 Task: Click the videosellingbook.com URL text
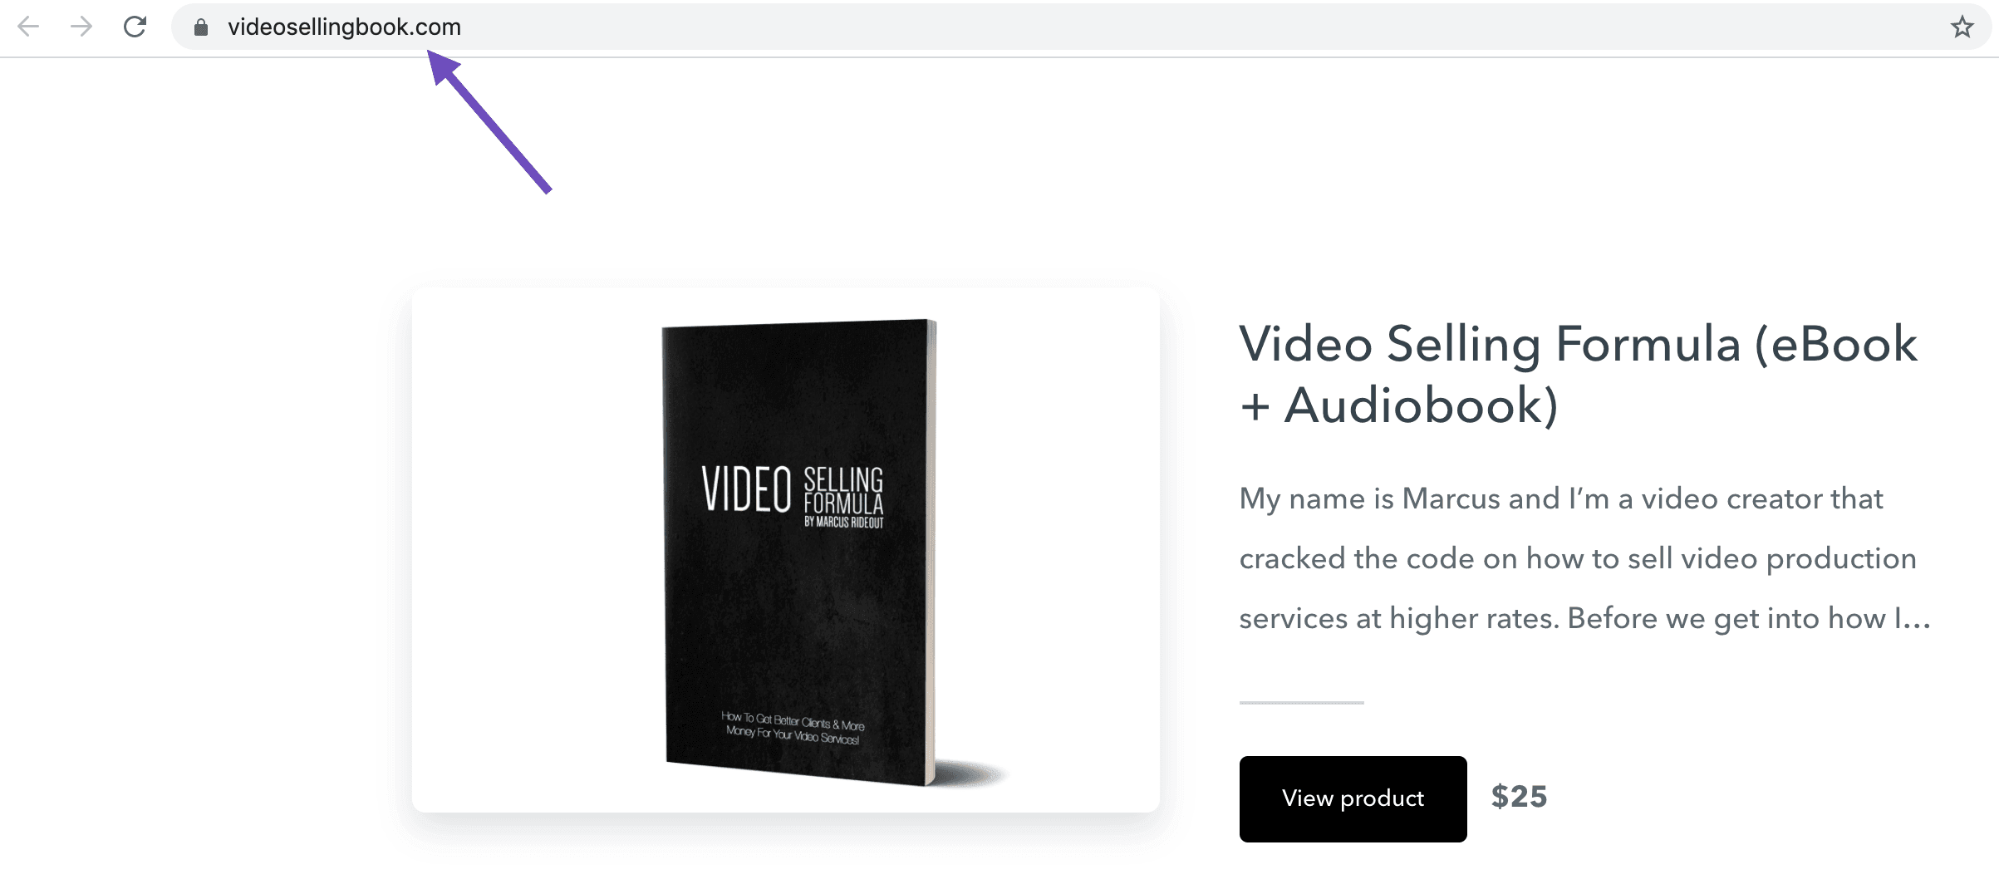click(x=344, y=27)
